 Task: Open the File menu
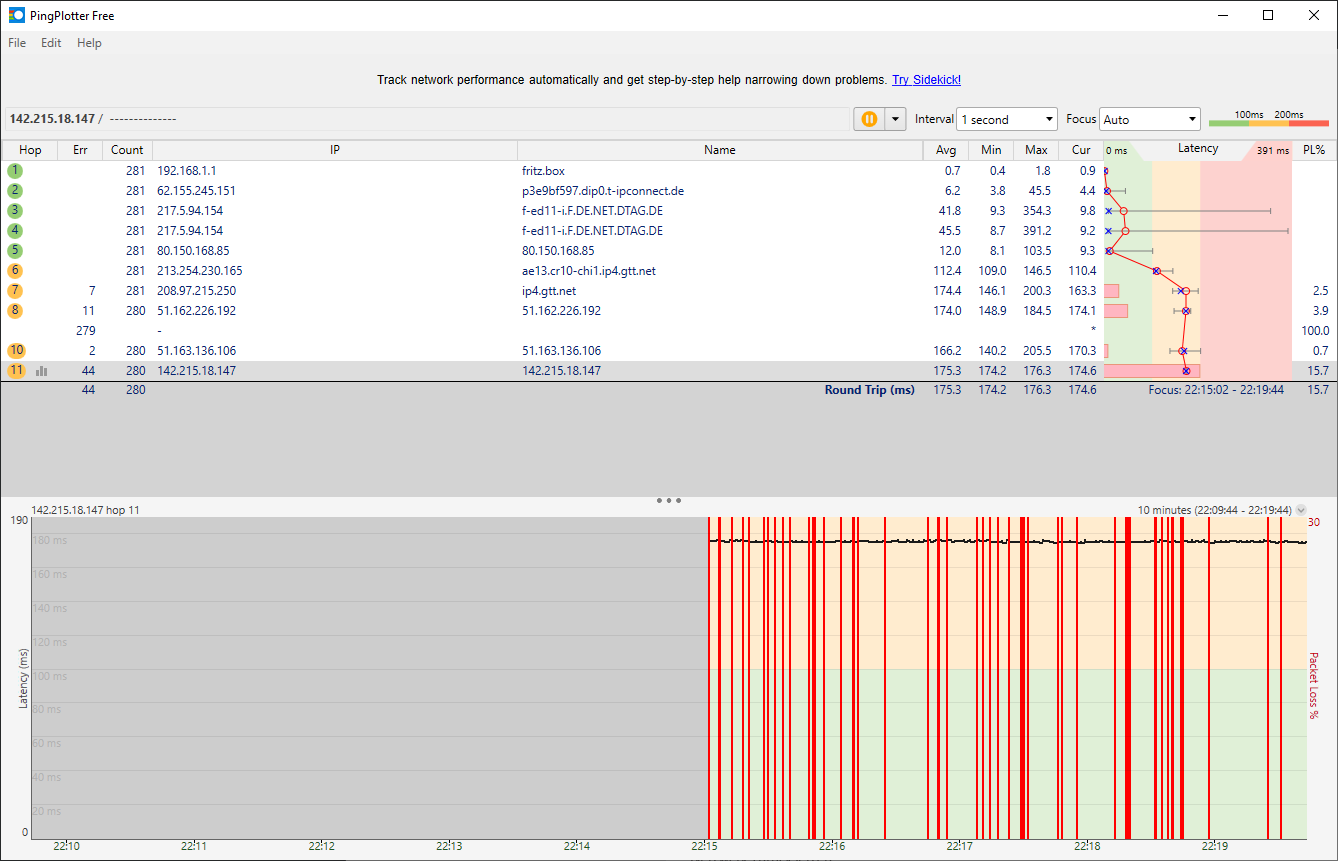click(x=17, y=43)
